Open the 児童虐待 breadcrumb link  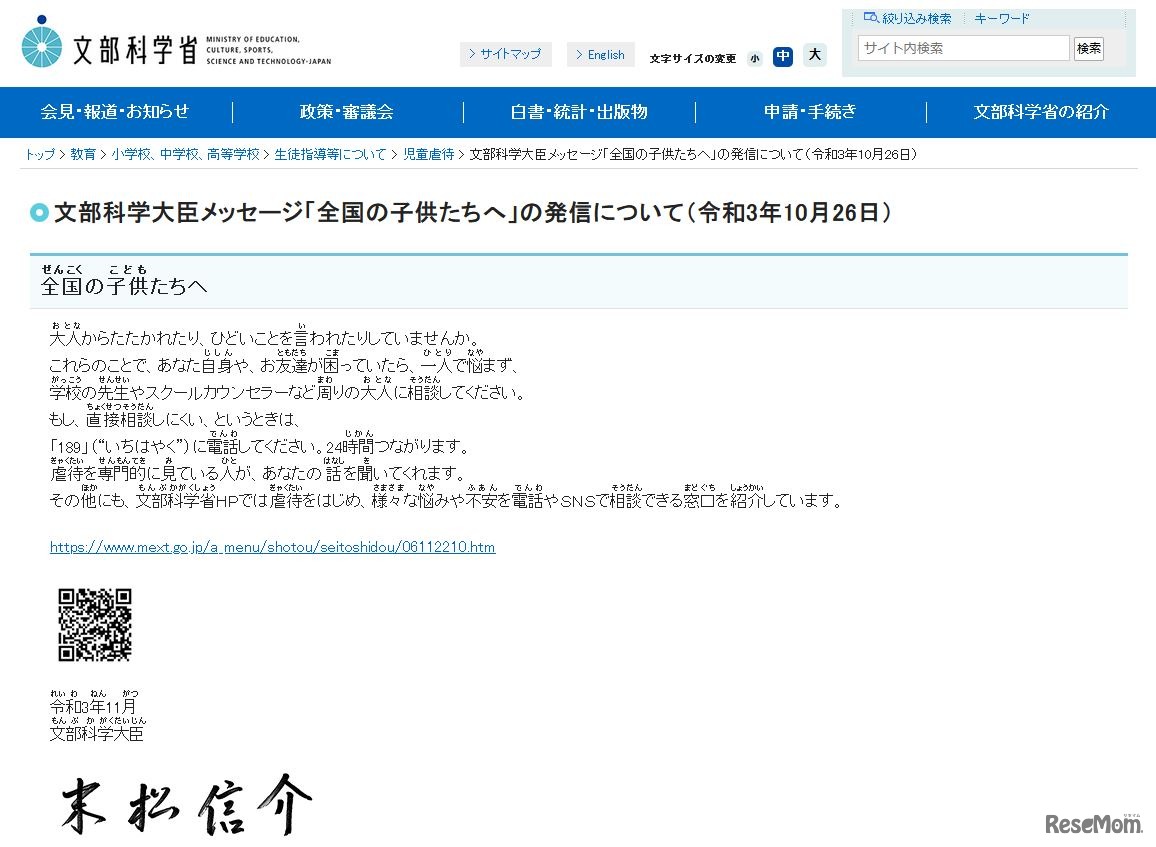pyautogui.click(x=430, y=155)
